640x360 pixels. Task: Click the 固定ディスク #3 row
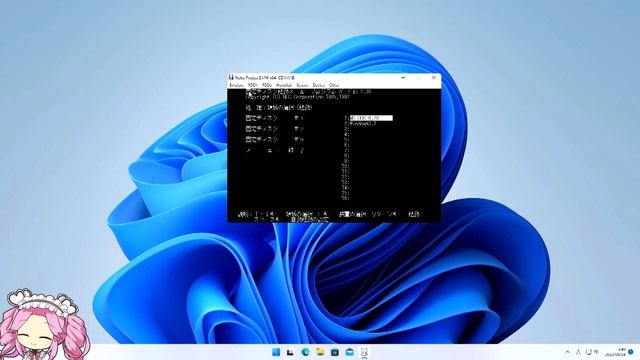(x=275, y=139)
